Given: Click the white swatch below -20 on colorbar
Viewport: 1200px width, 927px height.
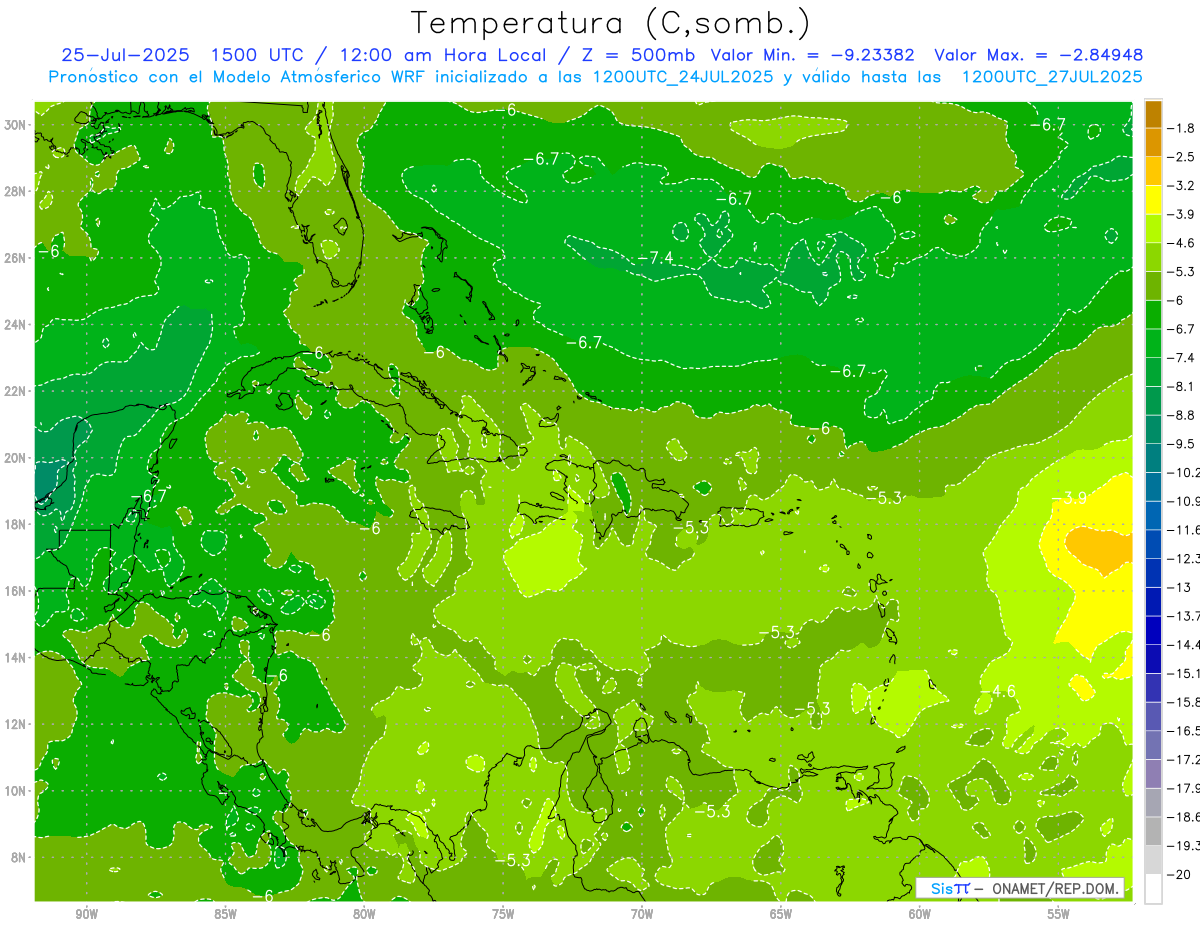Looking at the screenshot, I should click(x=1153, y=888).
